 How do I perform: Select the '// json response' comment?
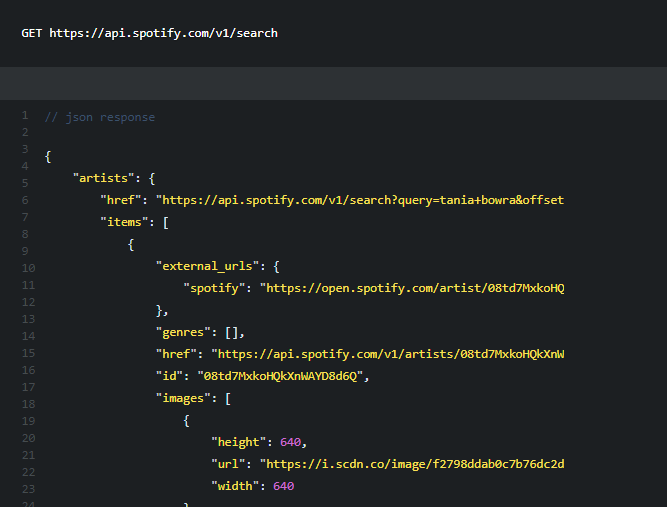click(100, 117)
